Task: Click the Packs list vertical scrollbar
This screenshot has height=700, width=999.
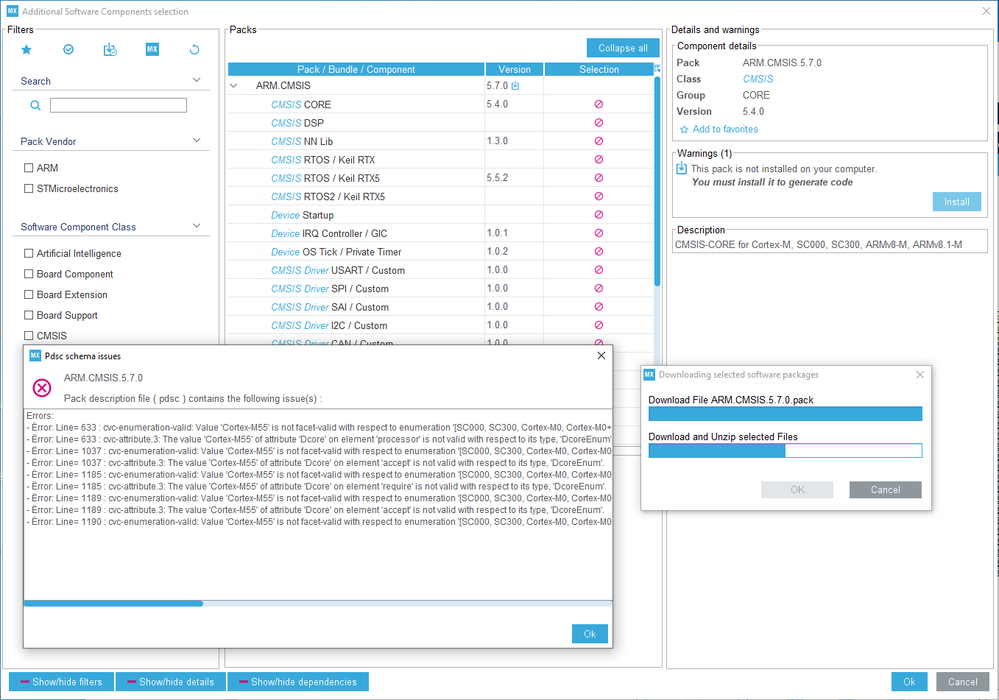Action: 657,182
